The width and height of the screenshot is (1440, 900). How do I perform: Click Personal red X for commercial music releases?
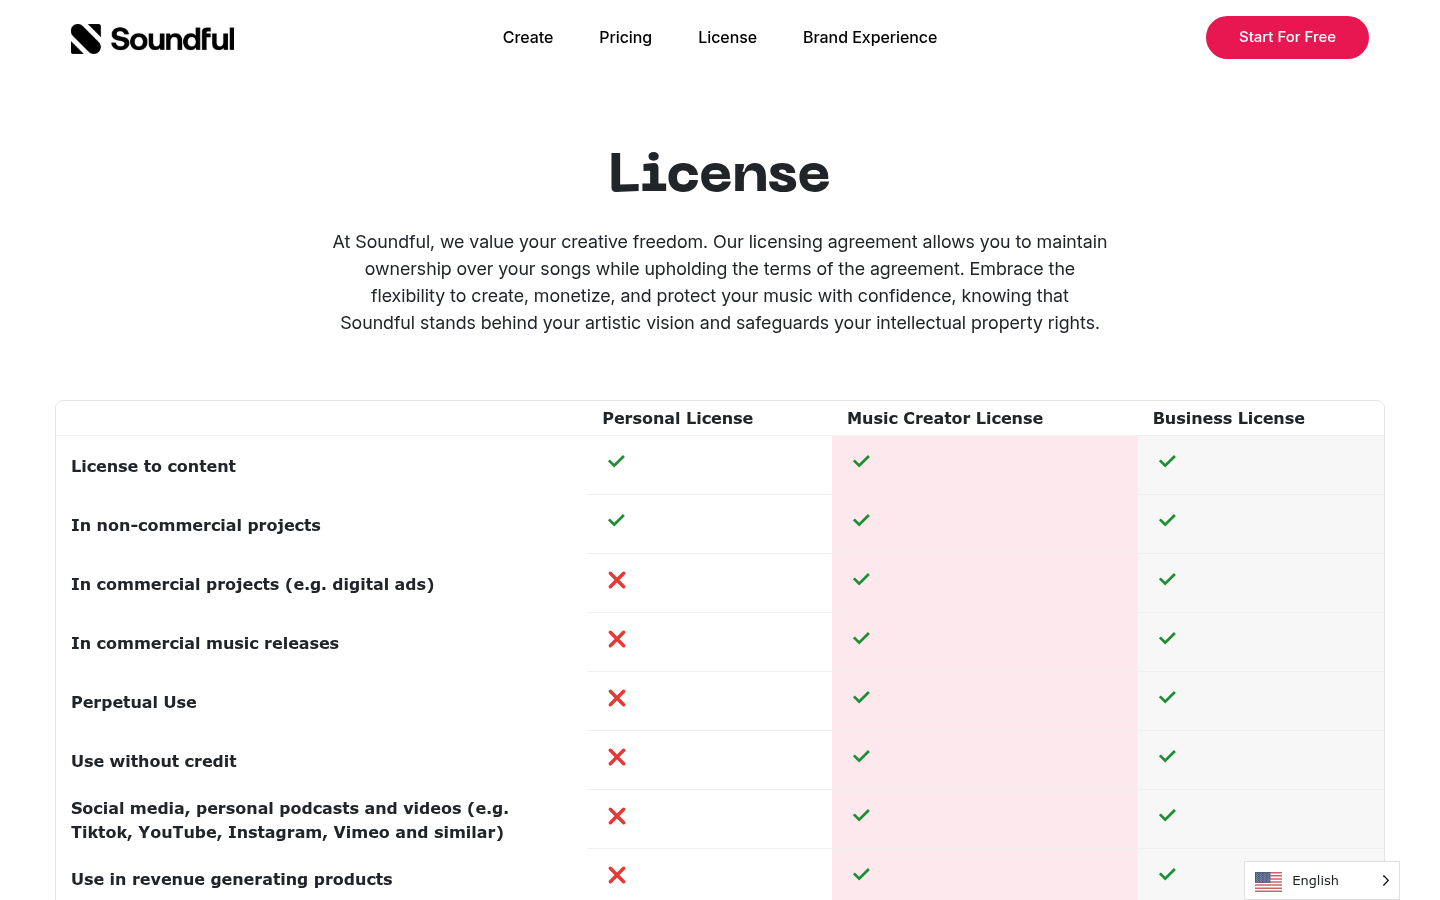point(617,639)
